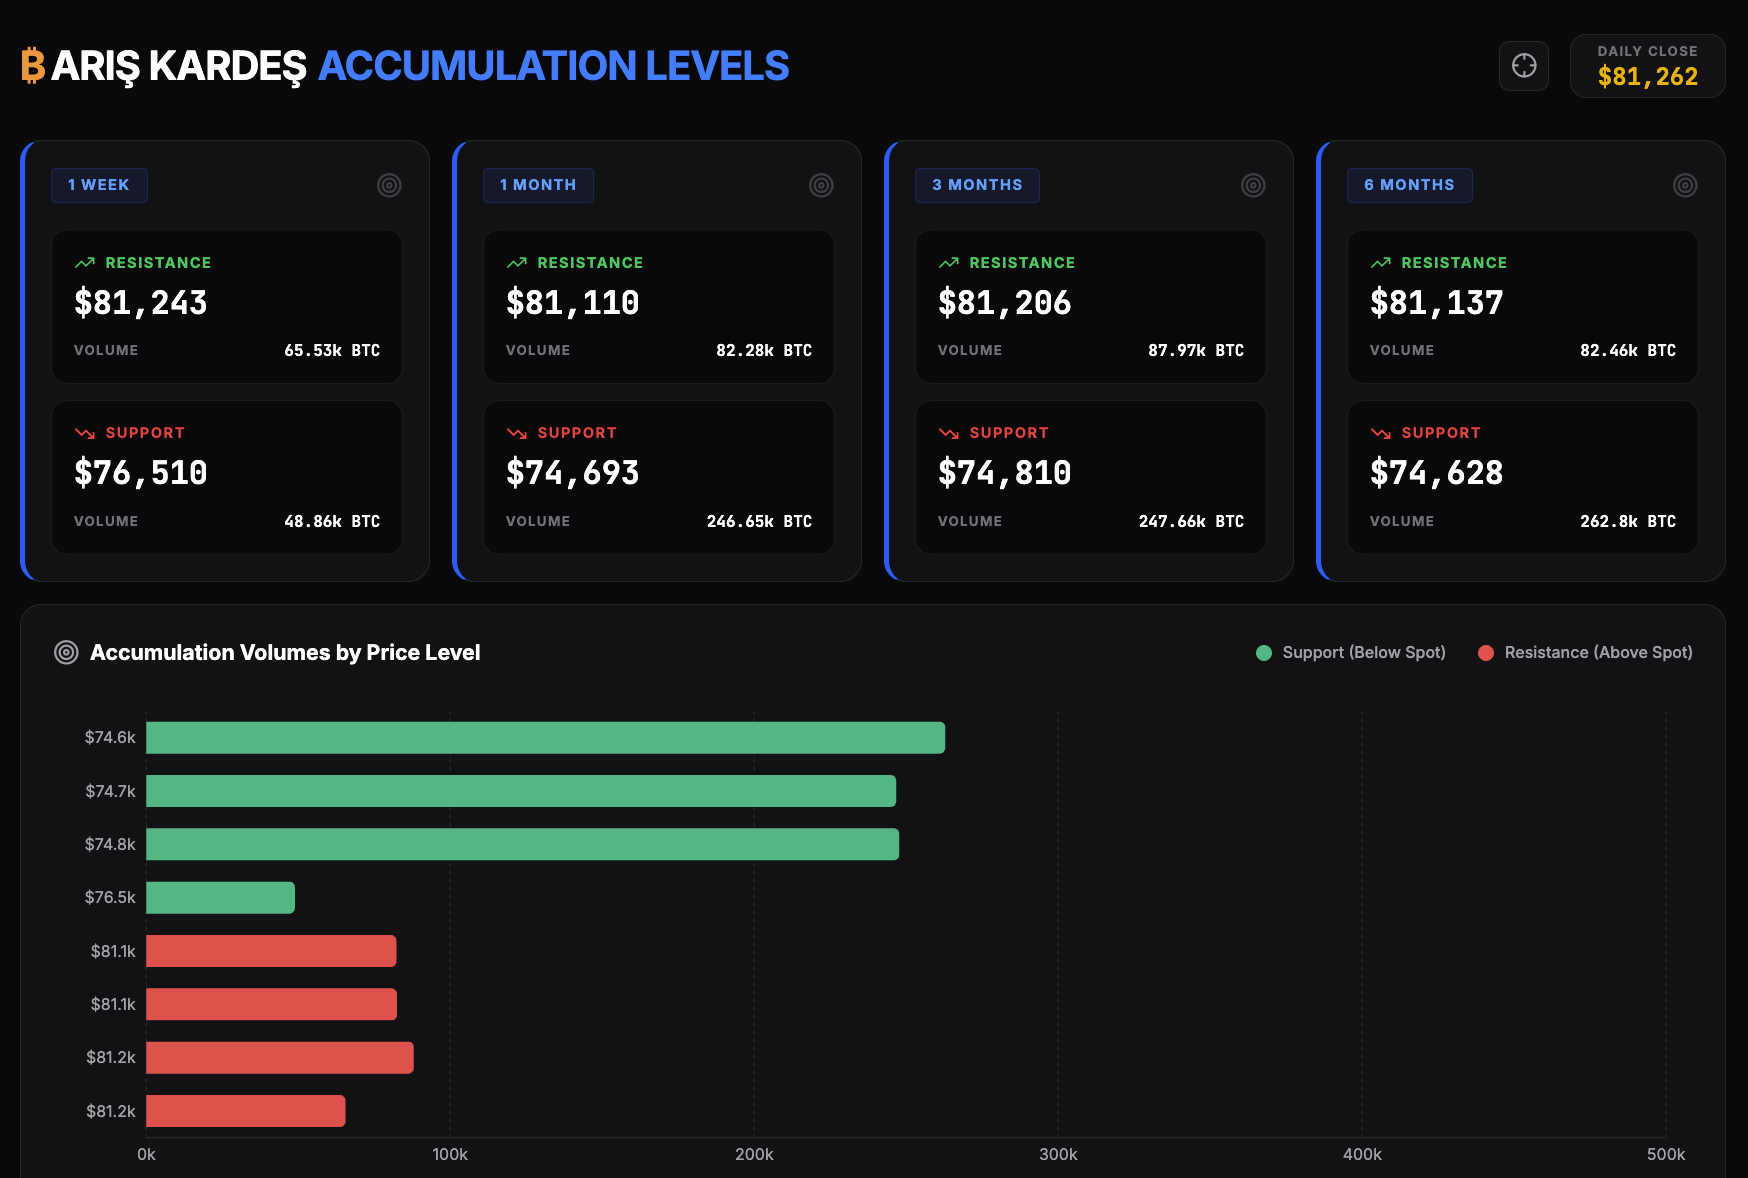This screenshot has height=1178, width=1748.
Task: Select the 6 MONTHS timeframe badge
Action: point(1409,185)
